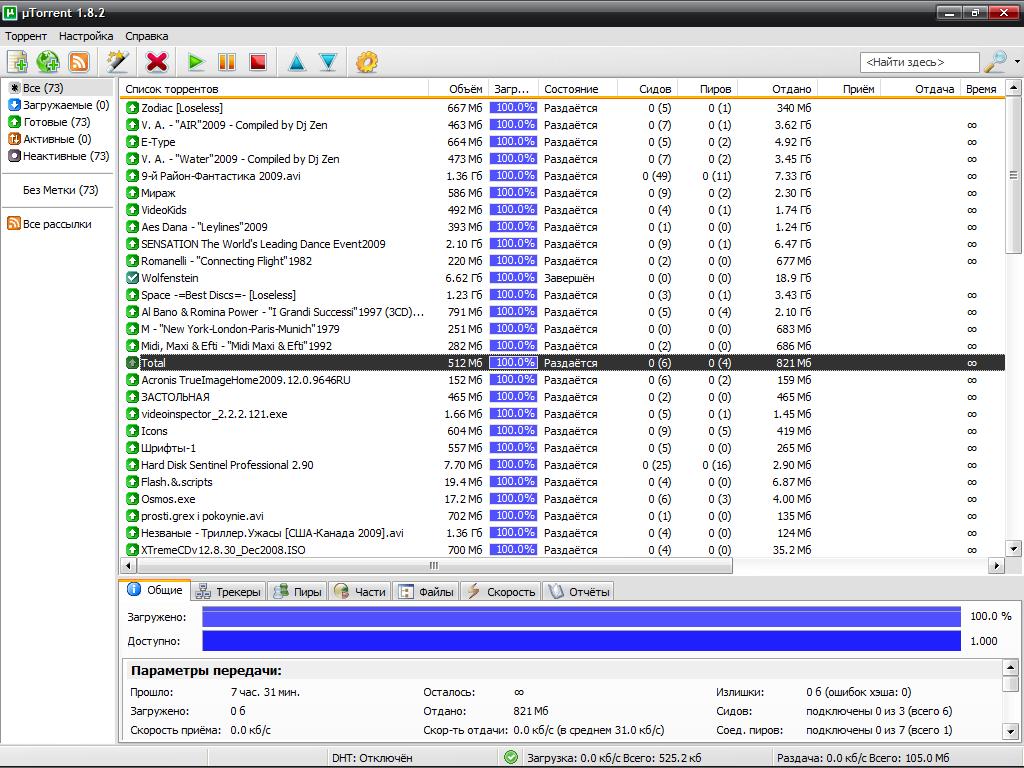Switch to the Пиры tab
The width and height of the screenshot is (1024, 768).
click(x=297, y=592)
